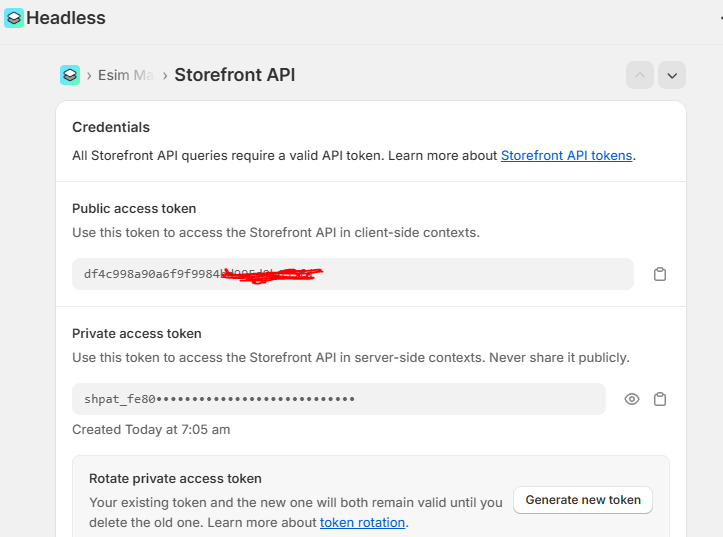Viewport: 723px width, 537px height.
Task: Go to previous item using up chevron
Action: point(640,75)
